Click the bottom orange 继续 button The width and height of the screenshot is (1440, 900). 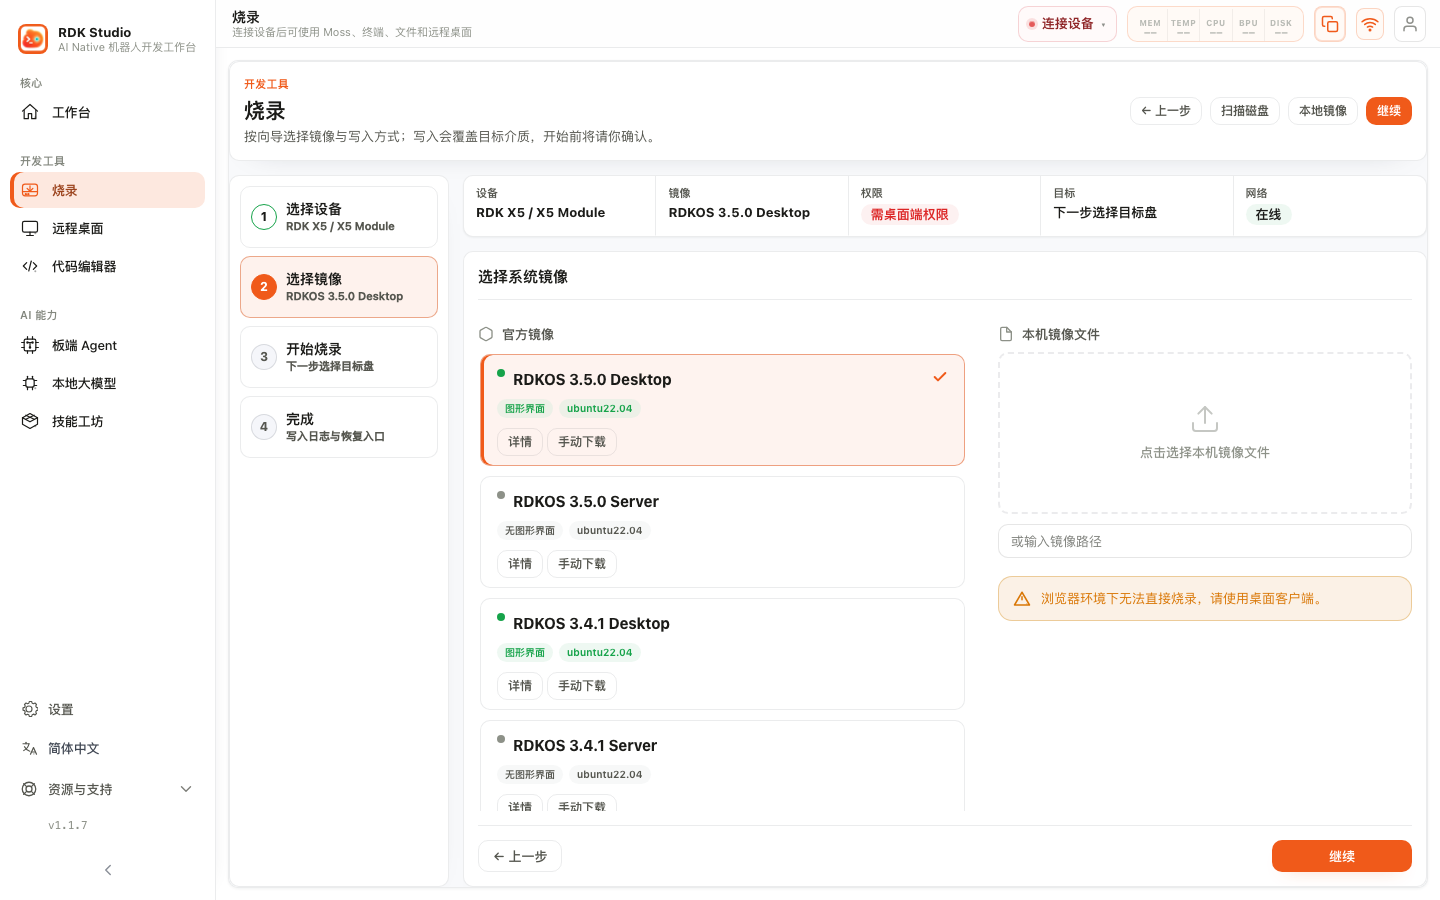[1342, 856]
